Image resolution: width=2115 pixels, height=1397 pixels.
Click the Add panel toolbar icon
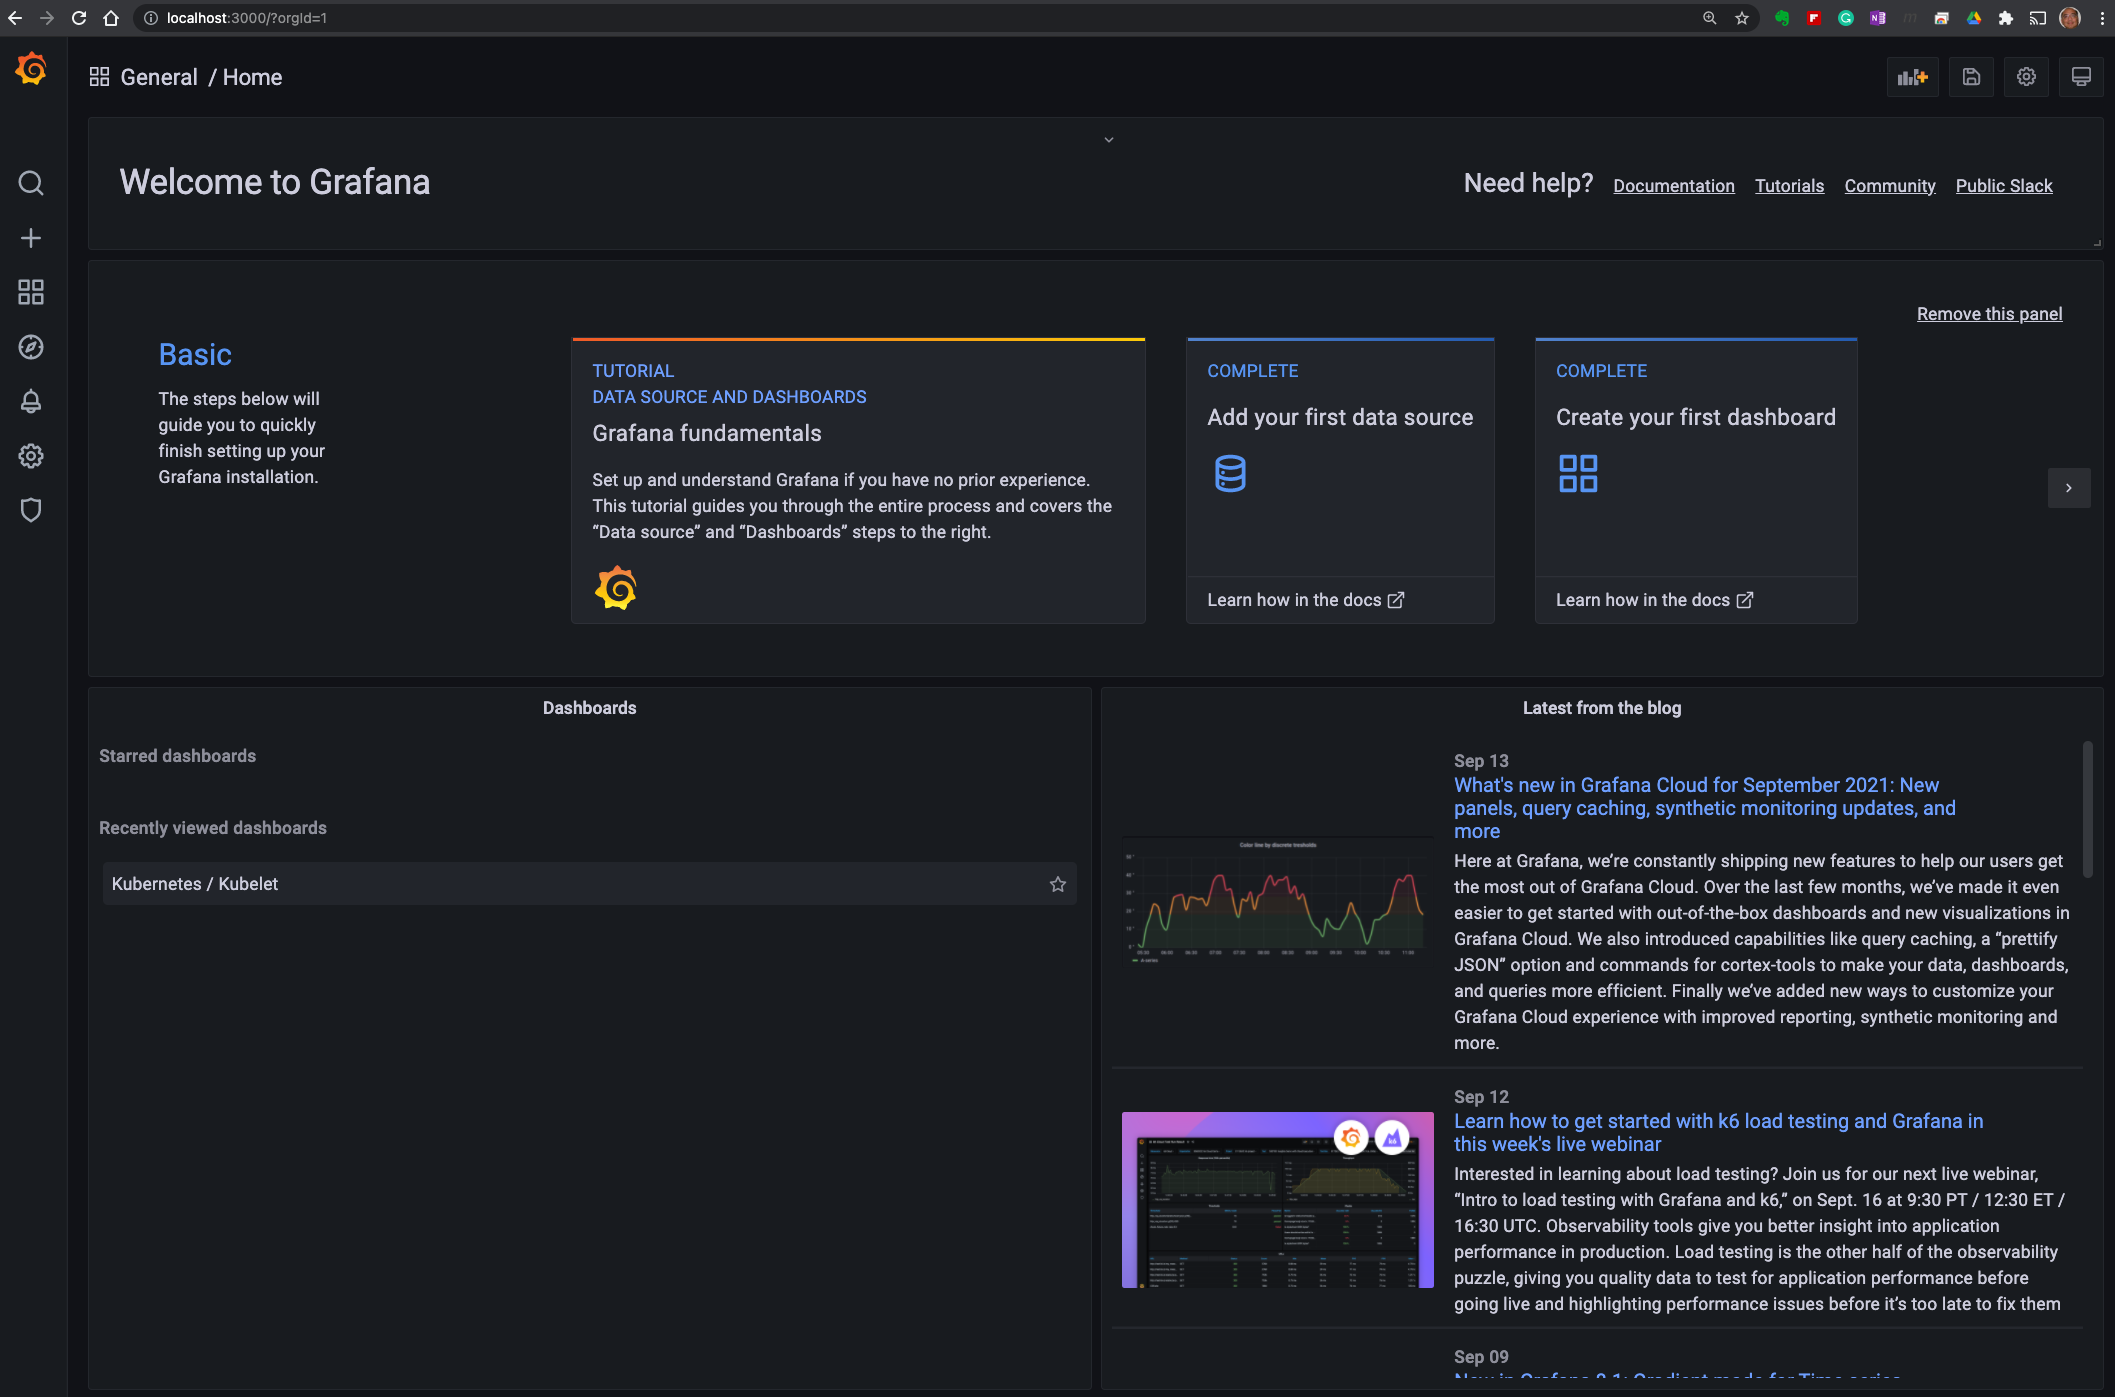[1912, 77]
